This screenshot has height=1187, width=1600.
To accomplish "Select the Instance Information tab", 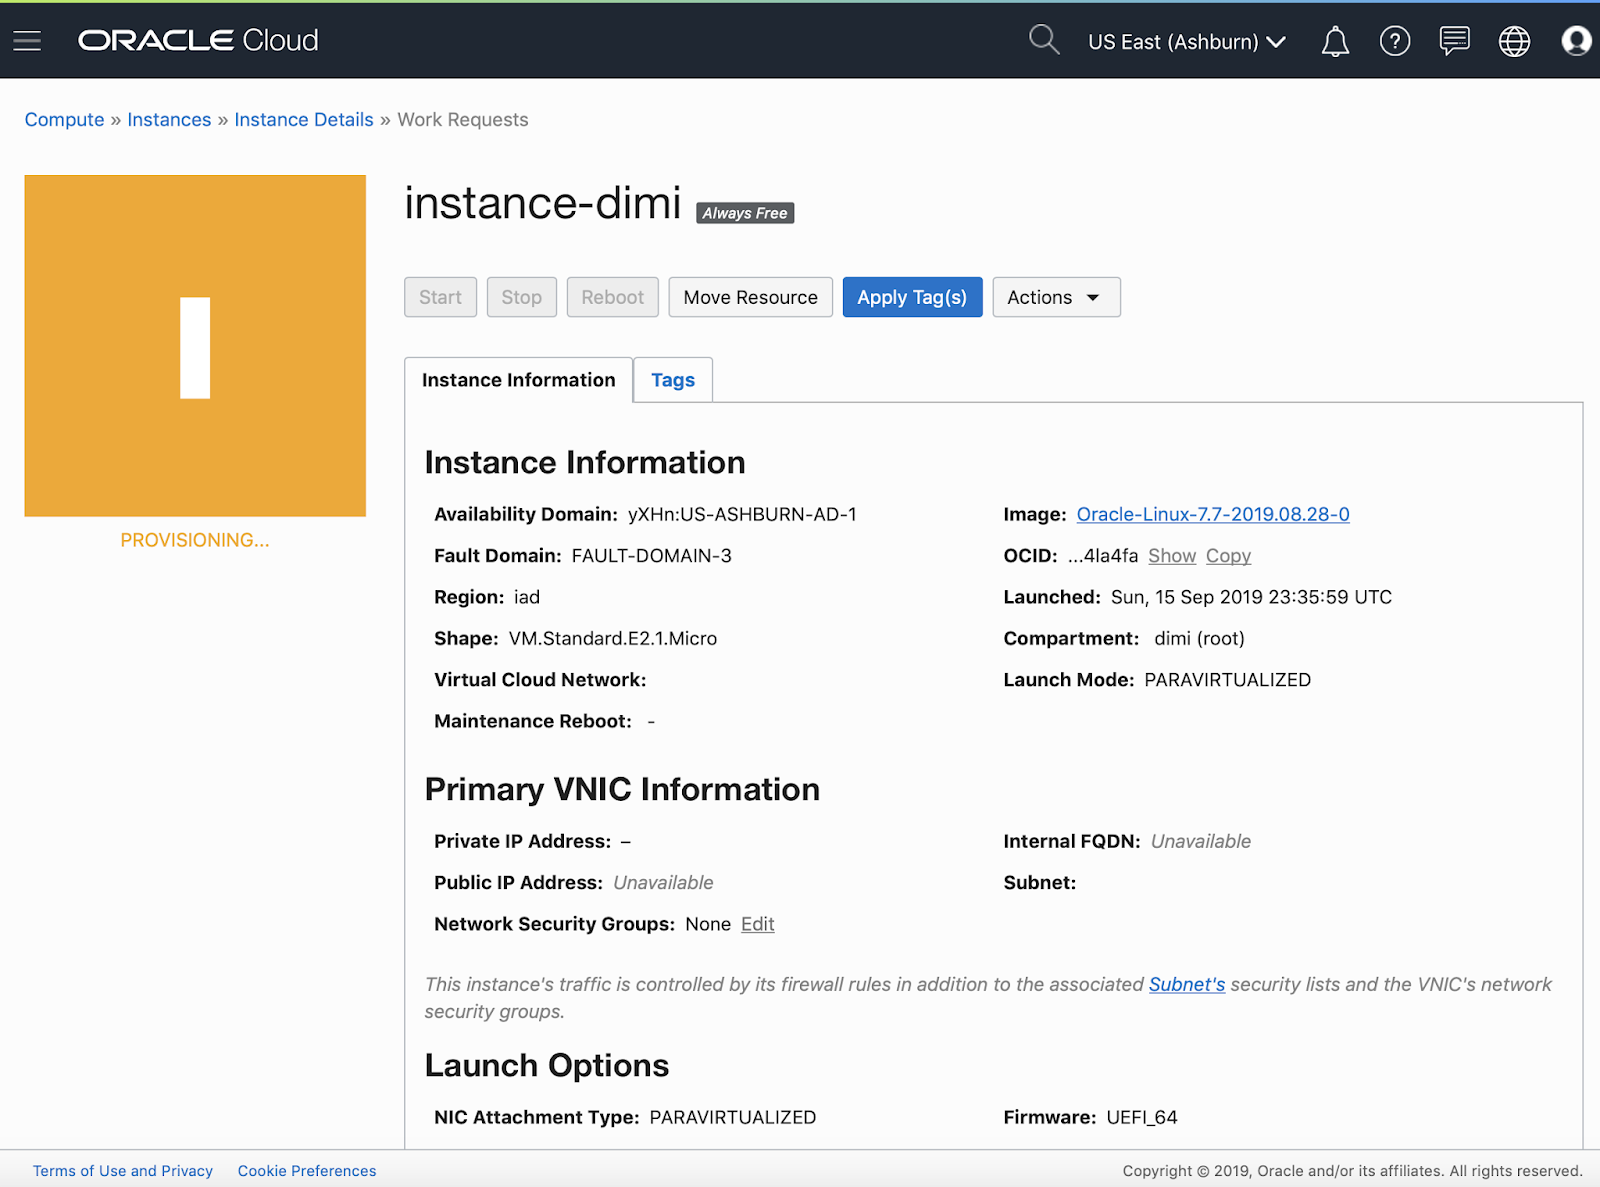I will [x=517, y=380].
